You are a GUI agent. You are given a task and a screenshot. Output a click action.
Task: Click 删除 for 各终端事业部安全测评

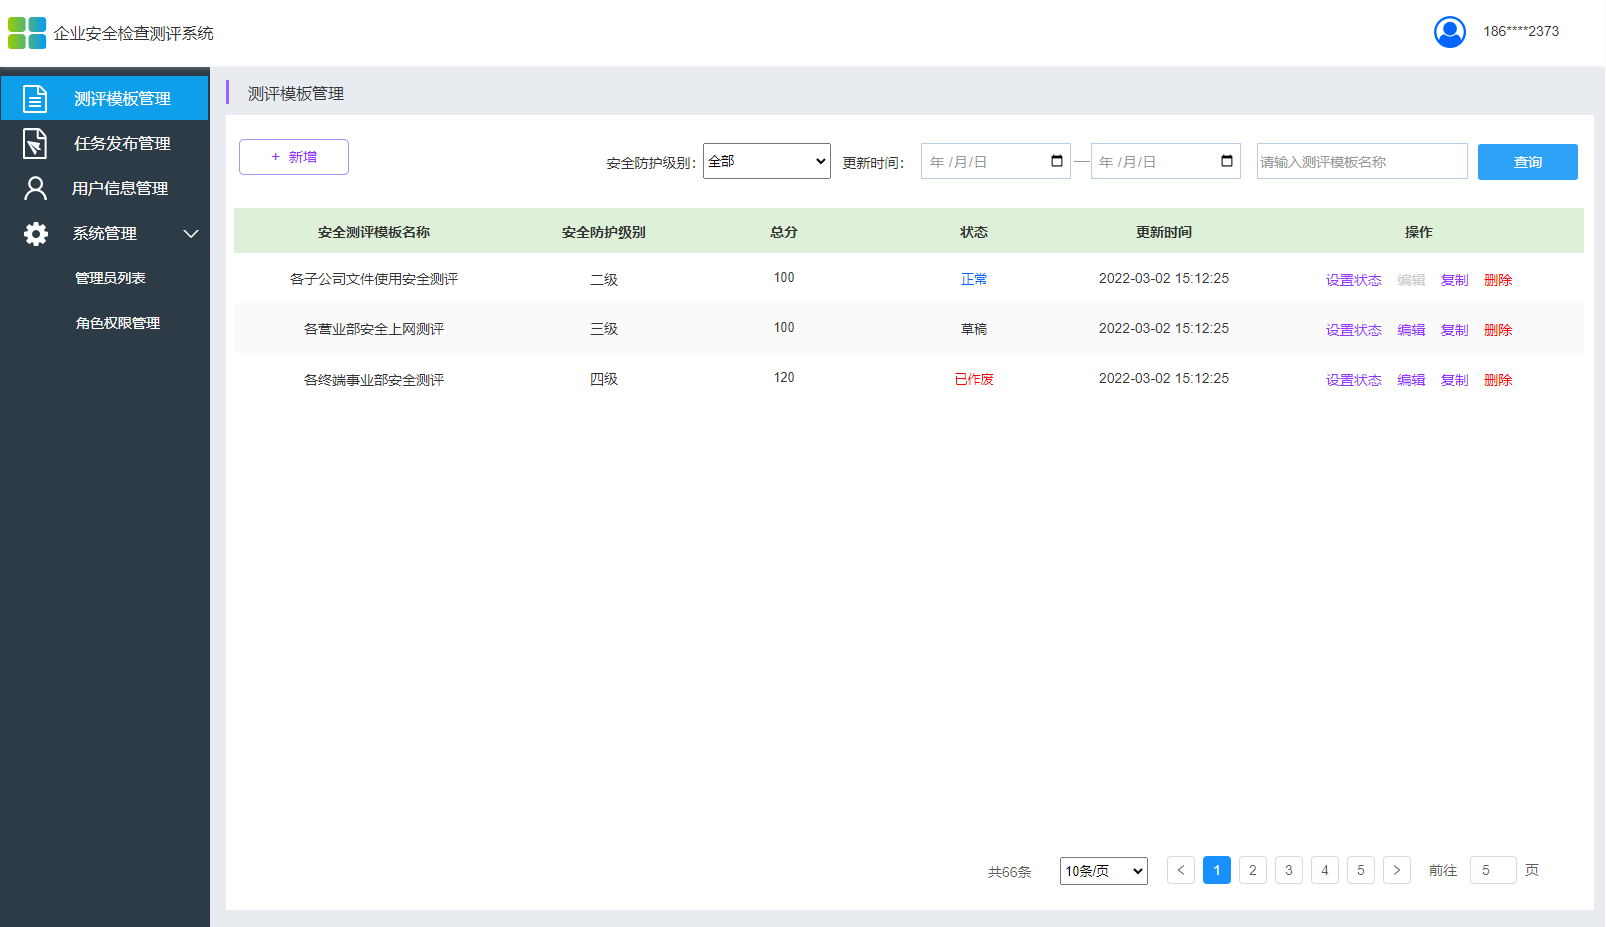tap(1498, 380)
